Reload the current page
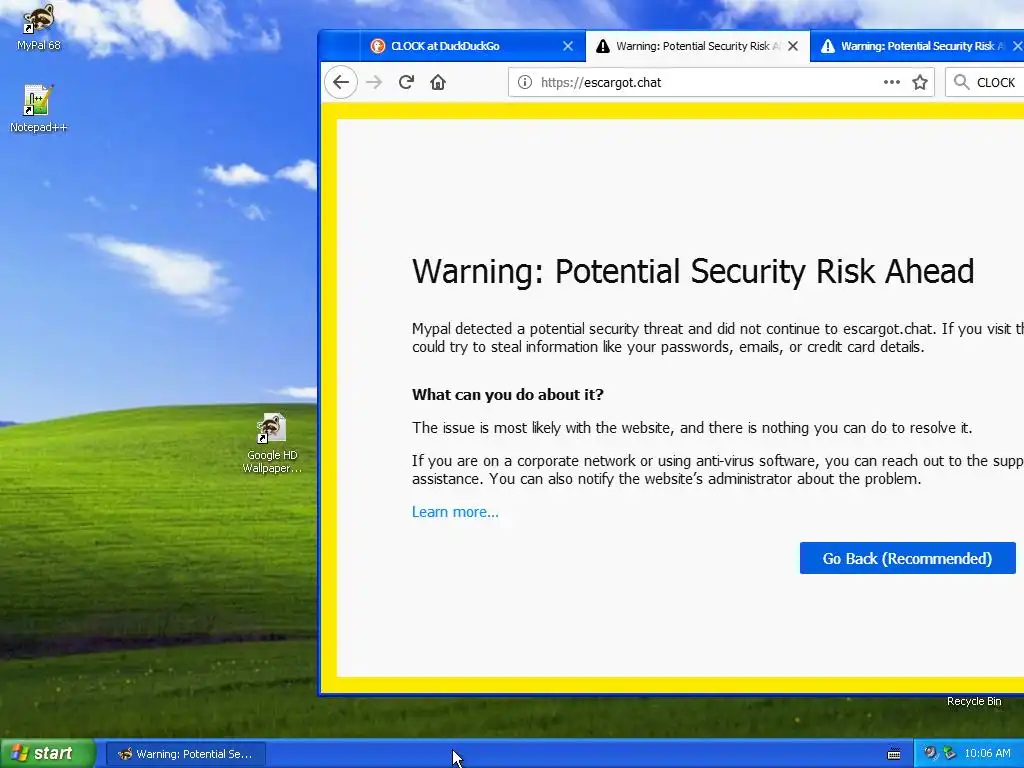This screenshot has height=768, width=1024. tap(406, 82)
